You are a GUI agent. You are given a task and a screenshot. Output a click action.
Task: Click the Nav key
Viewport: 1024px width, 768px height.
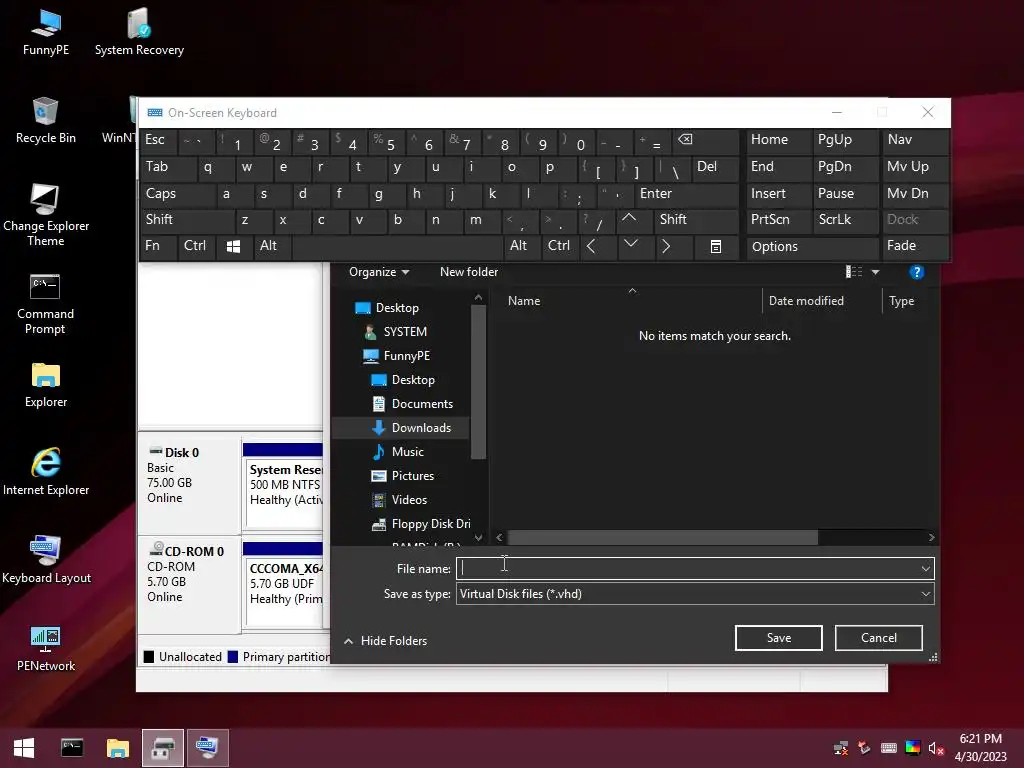(915, 140)
